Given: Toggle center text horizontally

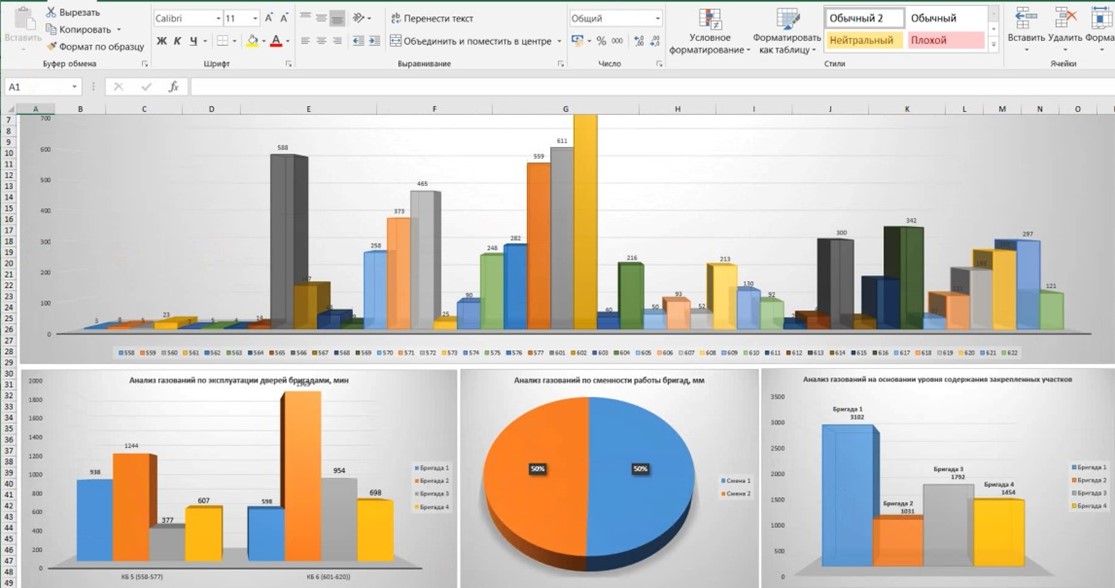Looking at the screenshot, I should pyautogui.click(x=321, y=41).
